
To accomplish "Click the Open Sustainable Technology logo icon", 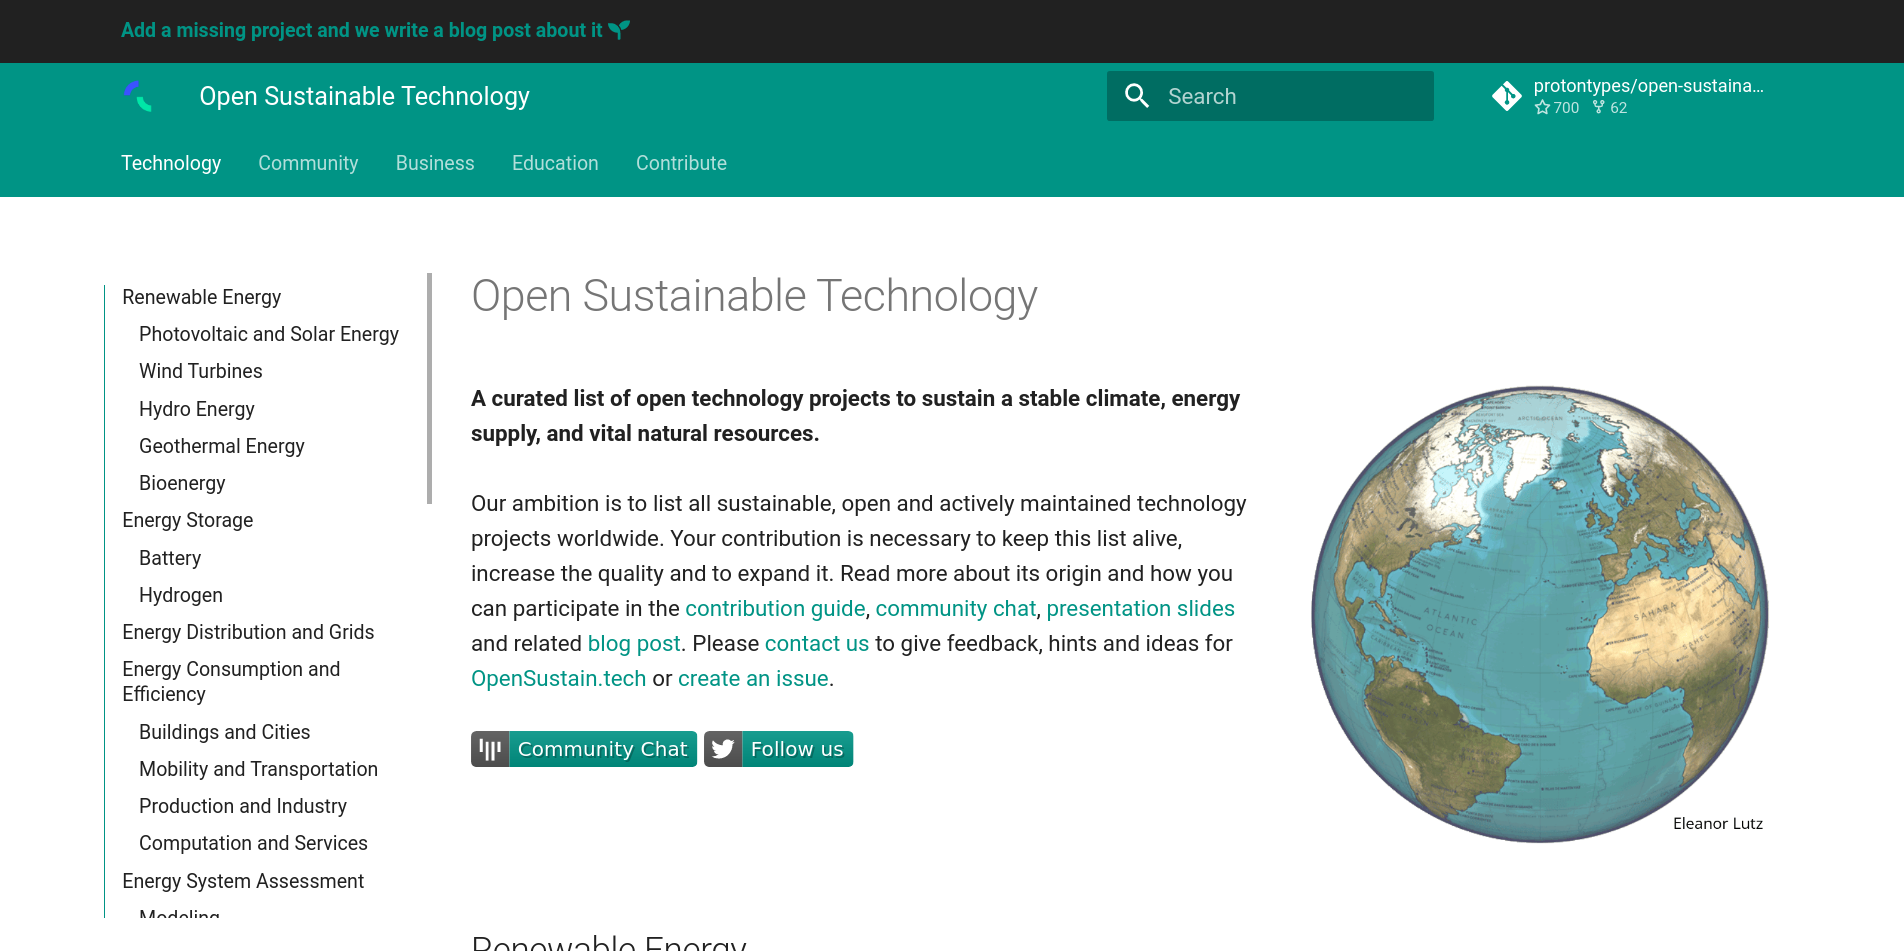I will [140, 97].
